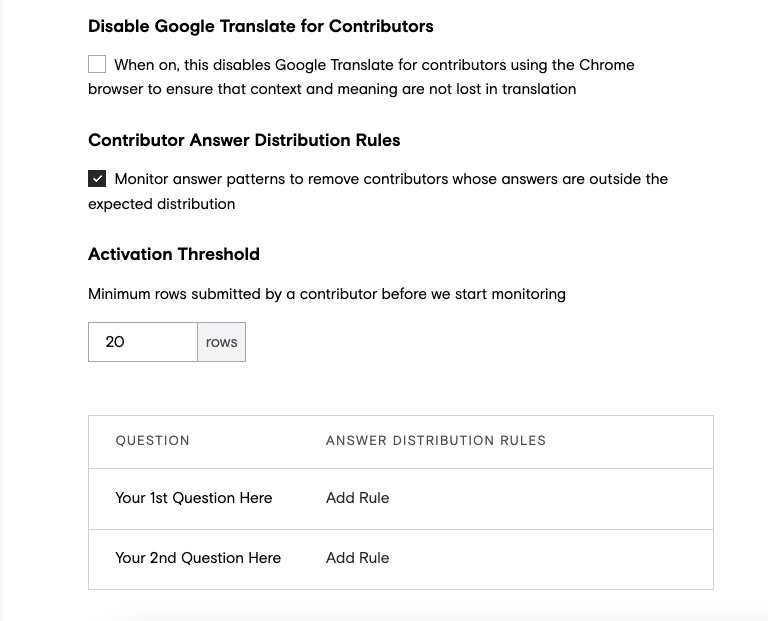768x621 pixels.
Task: Select the "Your 1st Question Here" cell
Action: pyautogui.click(x=193, y=498)
